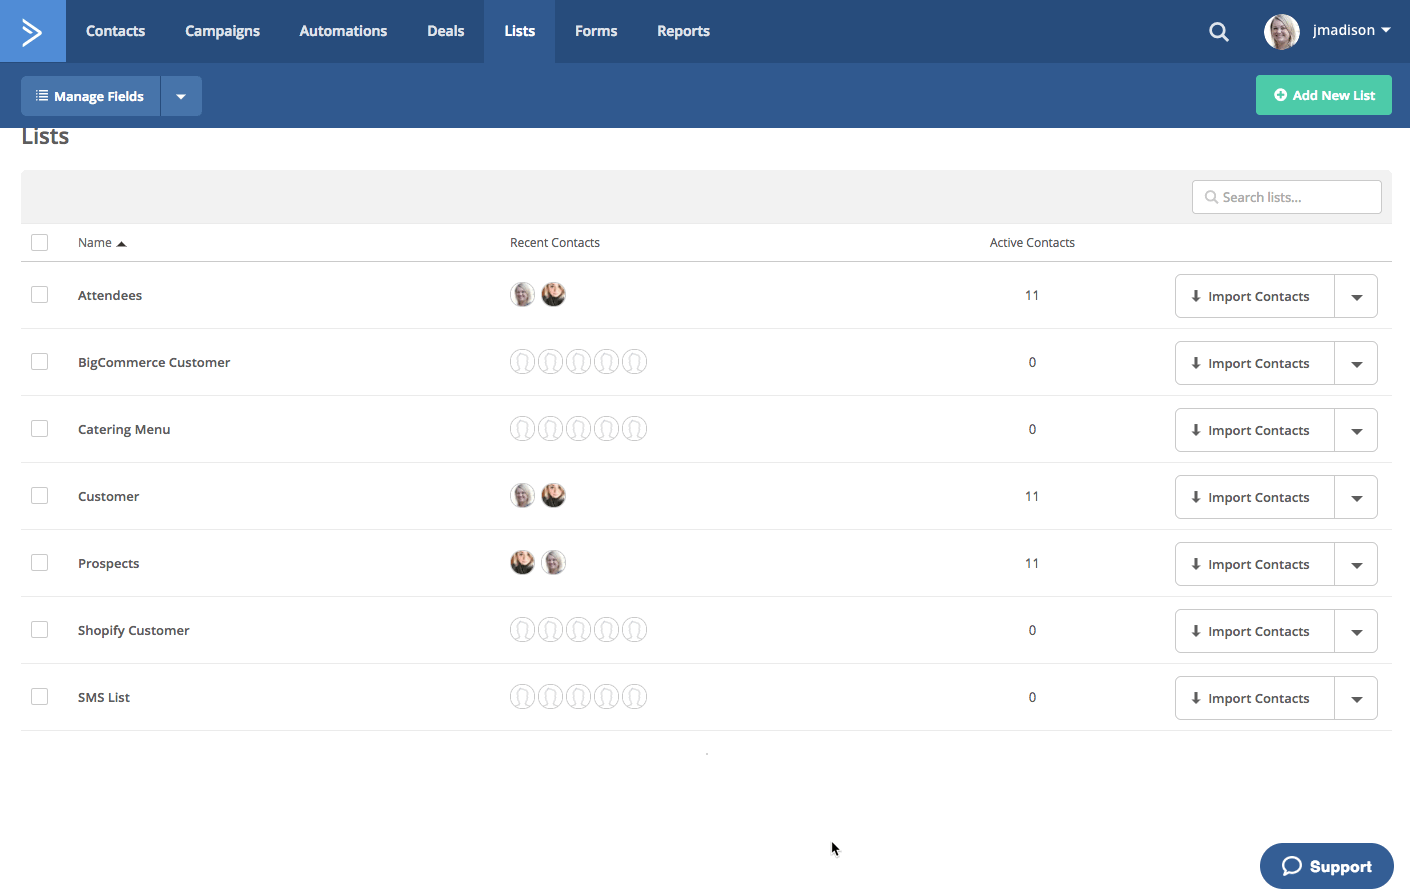
Task: Expand the Manage Fields dropdown arrow
Action: [x=181, y=96]
